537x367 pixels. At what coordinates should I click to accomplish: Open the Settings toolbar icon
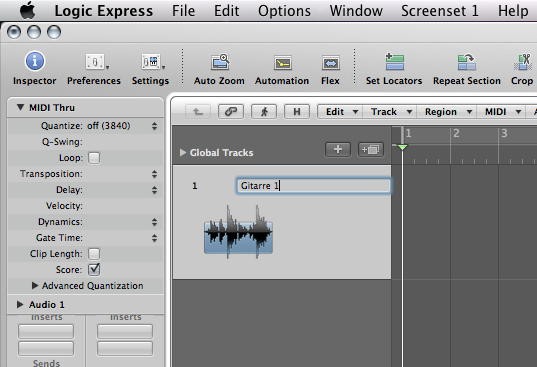coord(151,62)
